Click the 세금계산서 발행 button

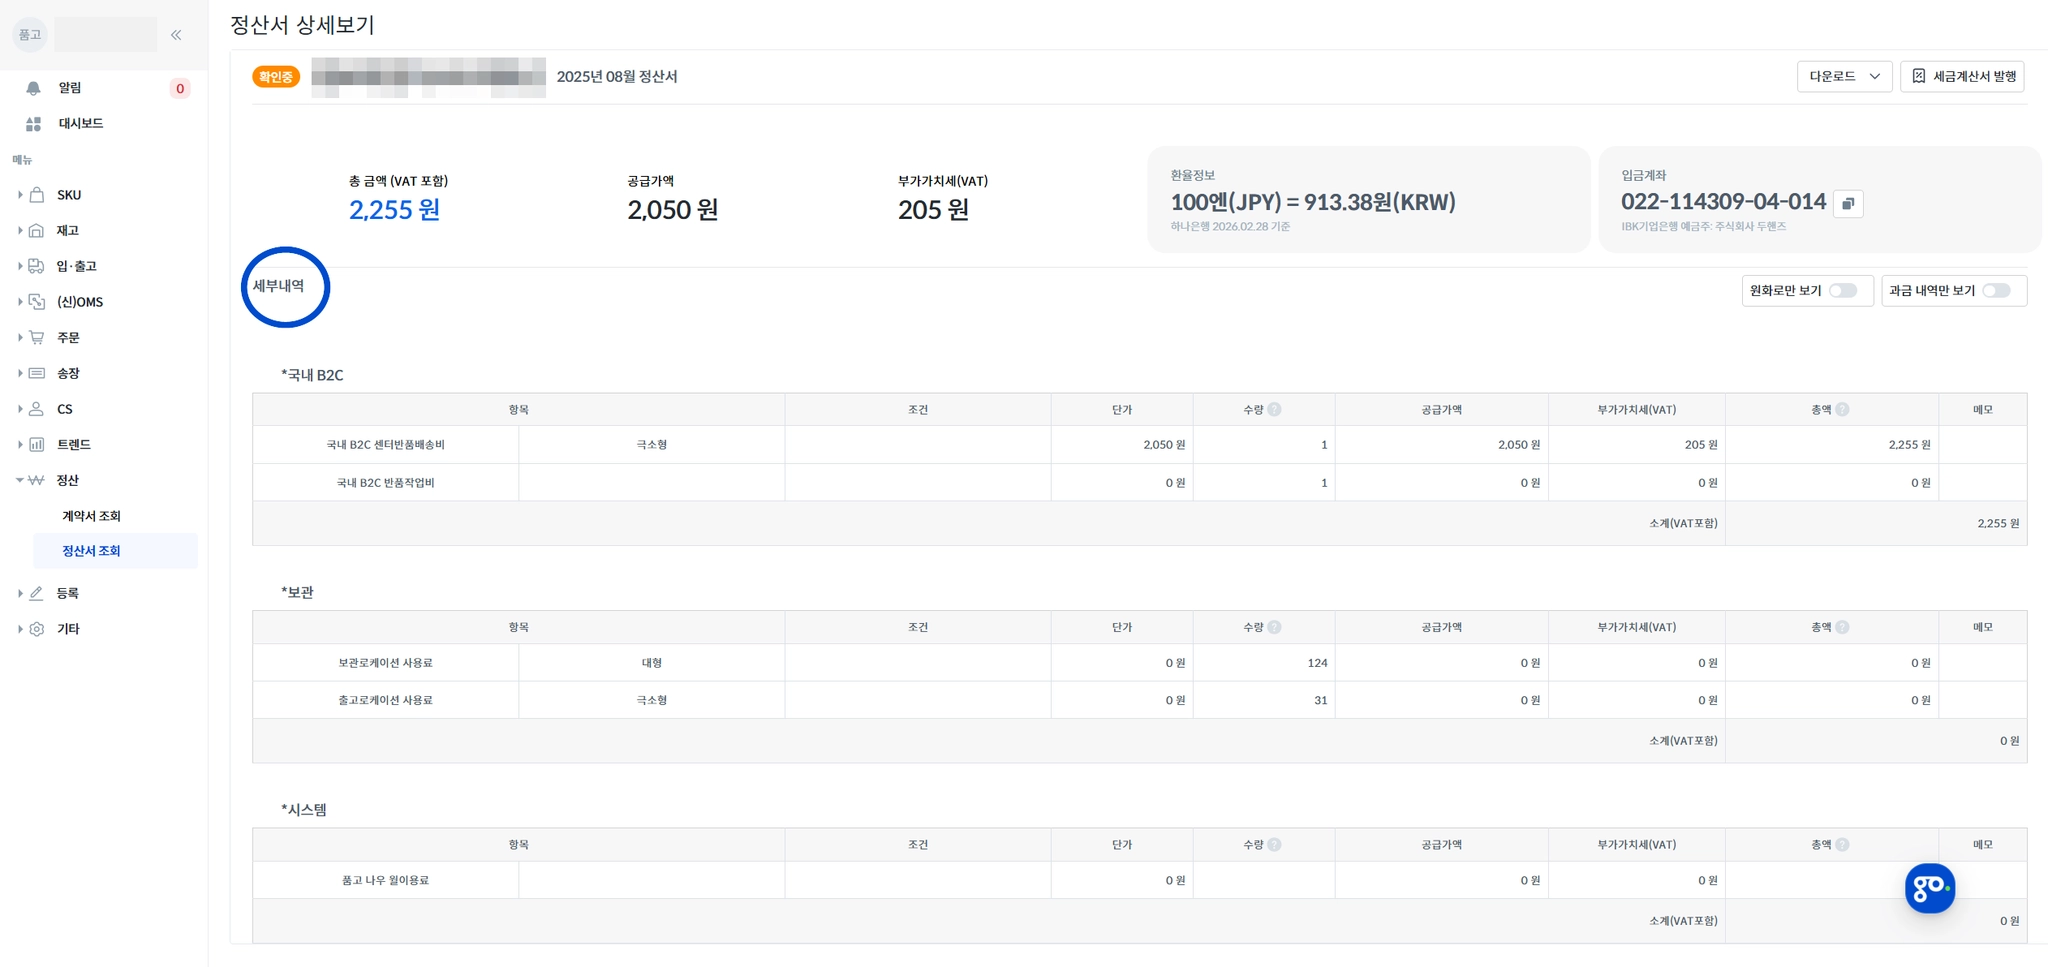(x=1962, y=77)
